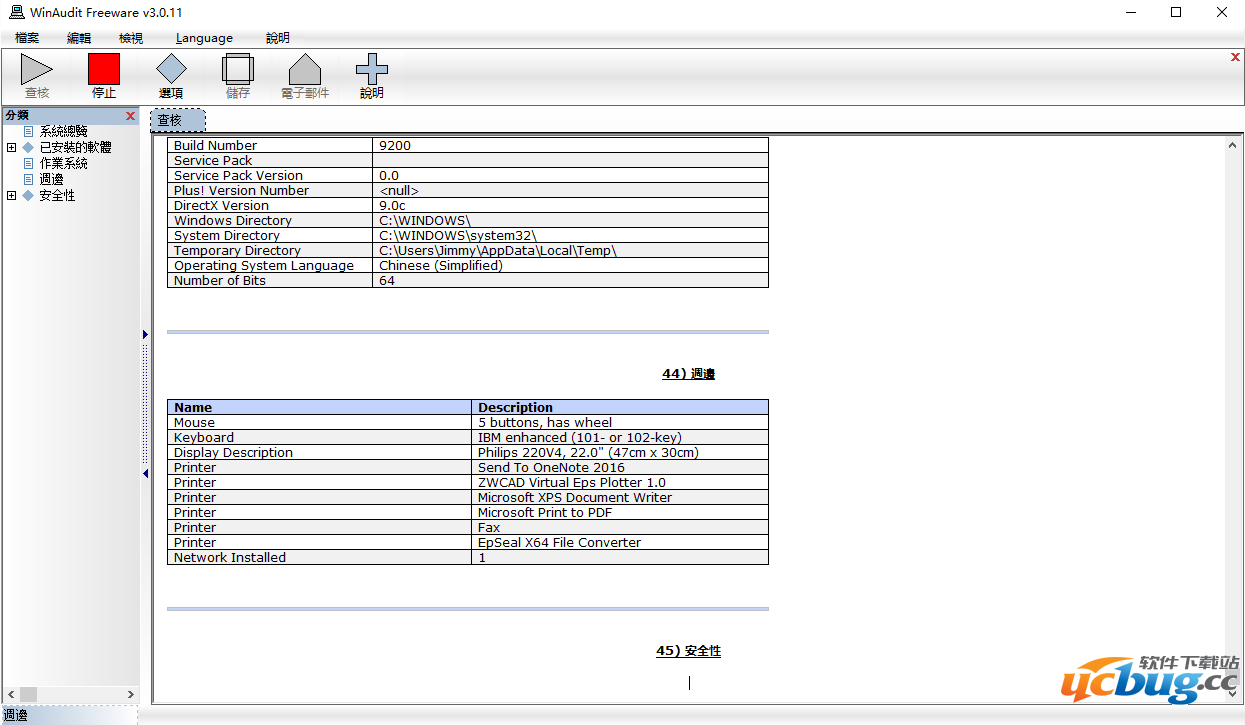Open the 檢視 menu
This screenshot has height=725, width=1245.
point(131,38)
